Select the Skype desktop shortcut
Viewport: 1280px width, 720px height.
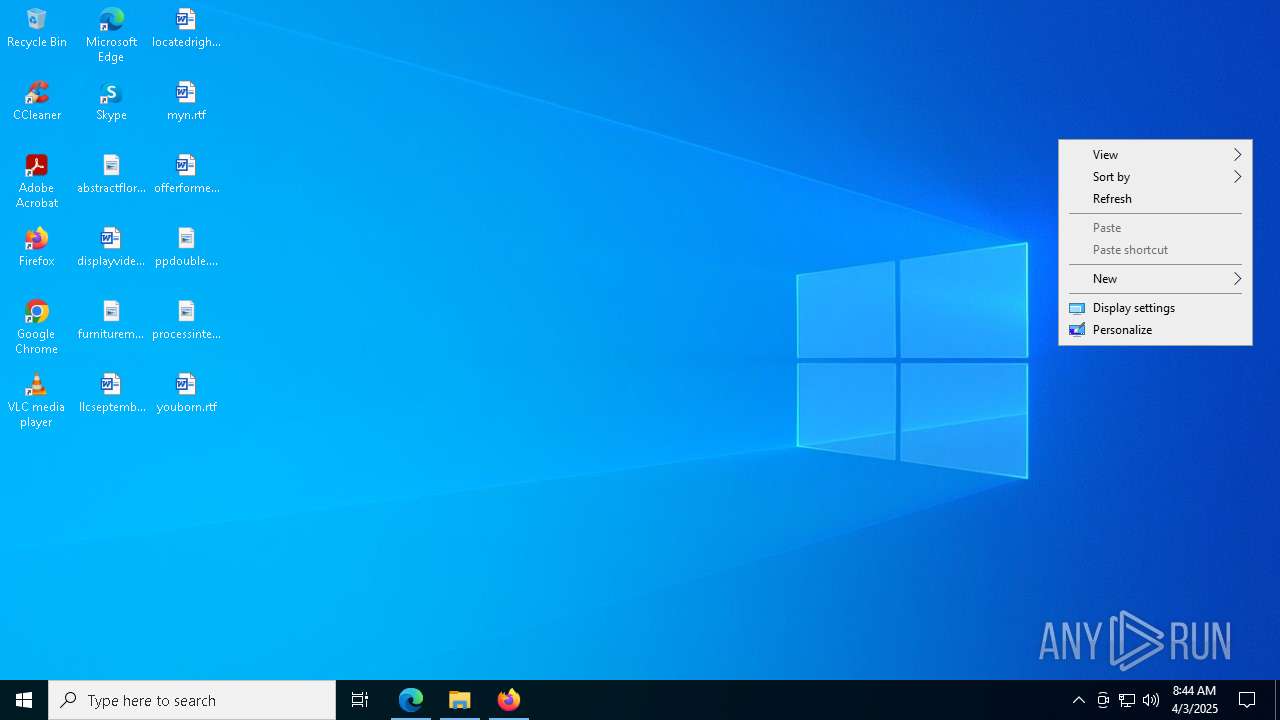tap(111, 101)
